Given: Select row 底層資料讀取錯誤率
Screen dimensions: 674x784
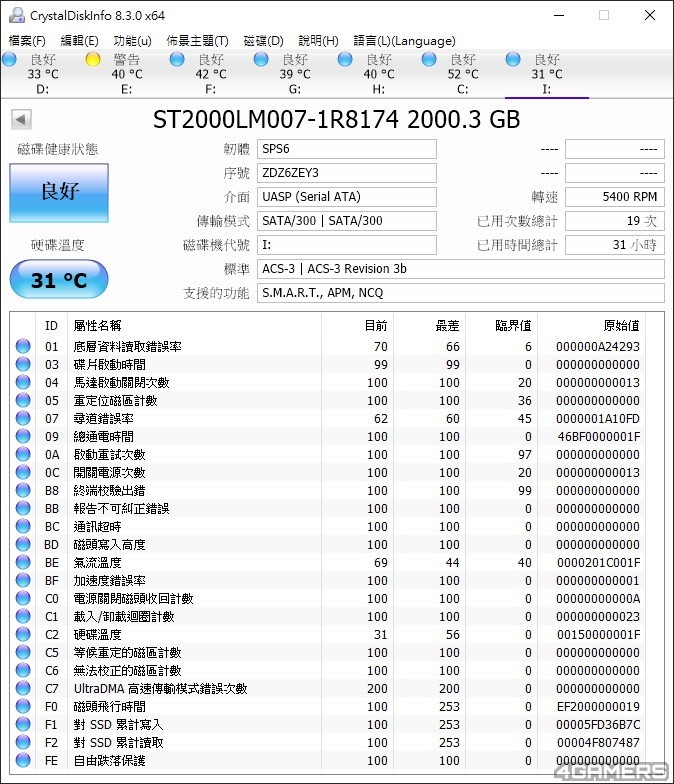Looking at the screenshot, I should (330, 346).
